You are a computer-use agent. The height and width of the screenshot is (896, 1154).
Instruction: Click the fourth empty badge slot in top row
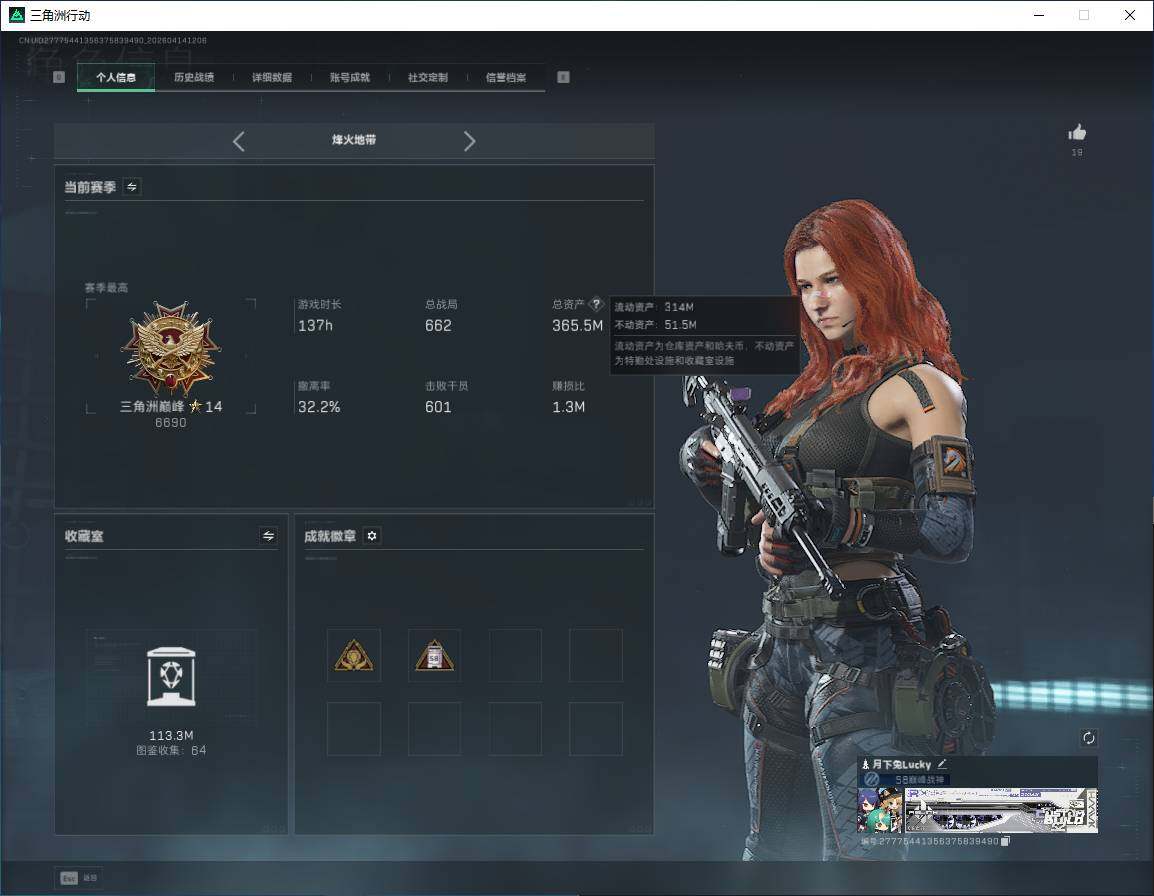[595, 655]
